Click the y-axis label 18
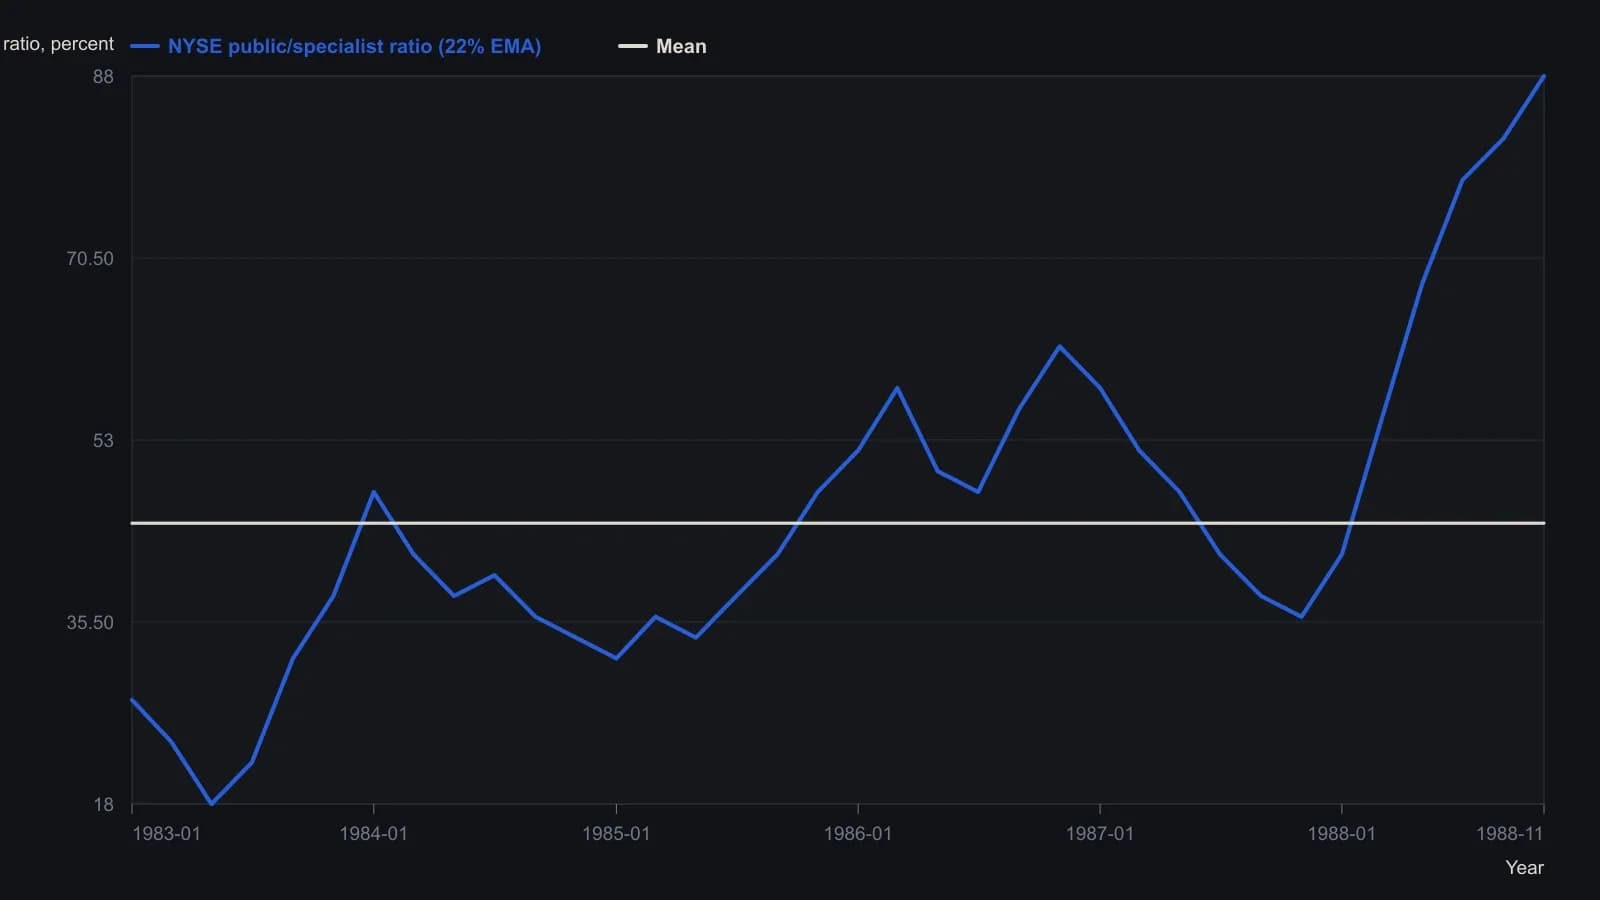1600x900 pixels. [103, 804]
